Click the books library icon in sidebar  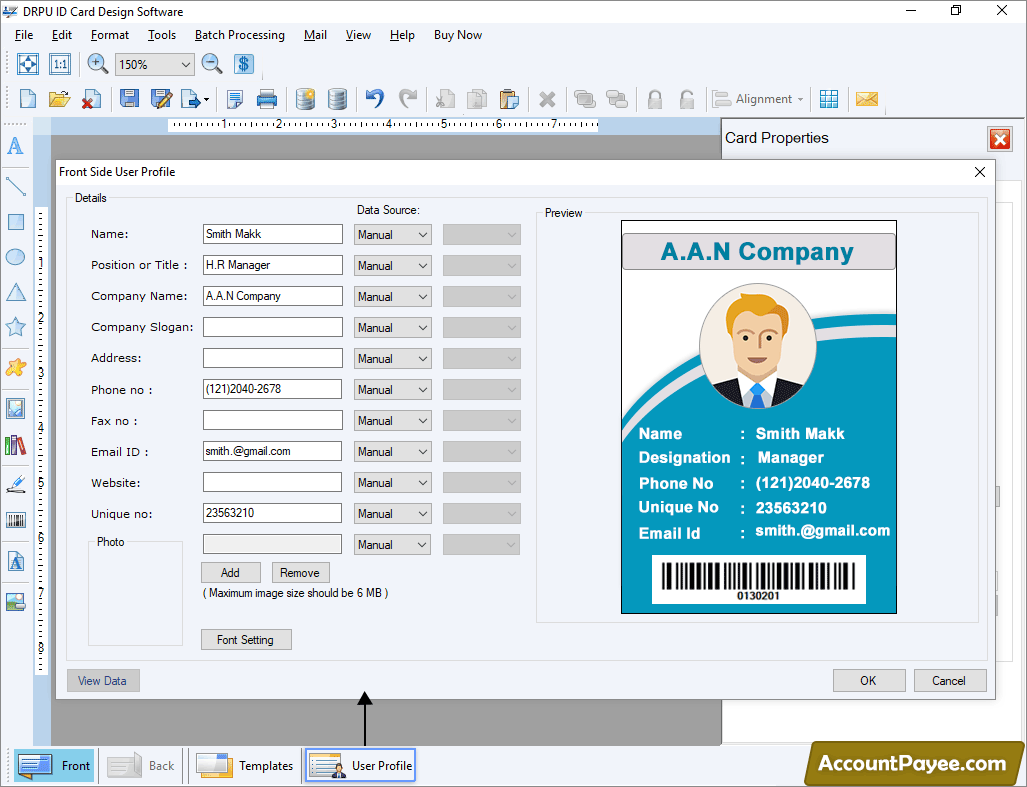tap(15, 445)
